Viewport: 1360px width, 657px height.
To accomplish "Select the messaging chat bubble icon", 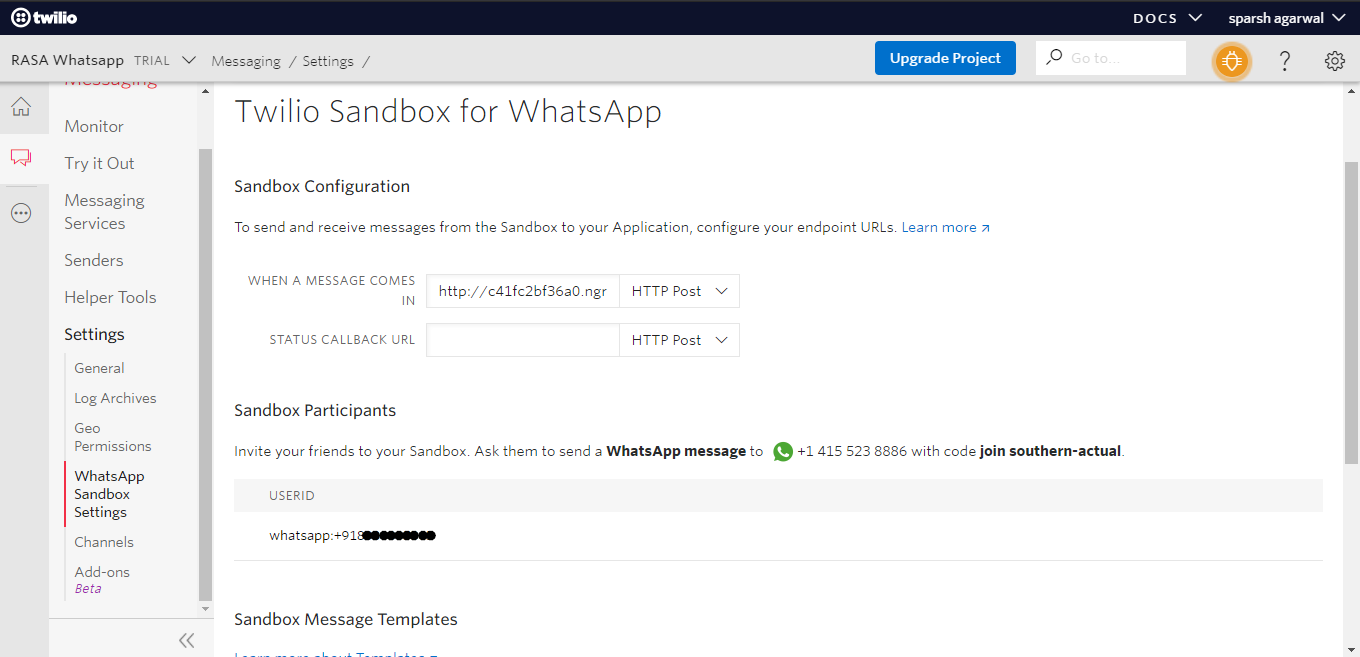I will point(21,158).
